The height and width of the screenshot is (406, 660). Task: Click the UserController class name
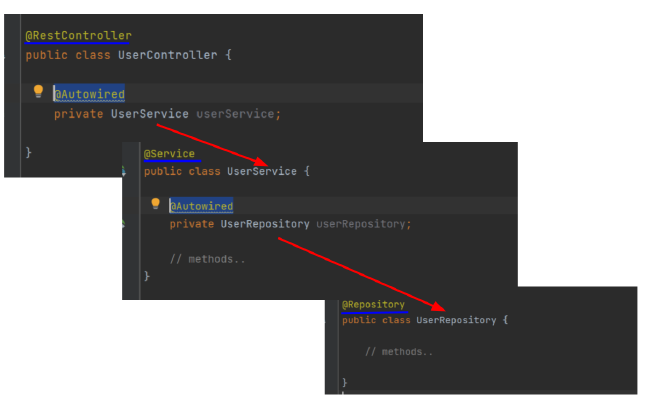coord(168,55)
